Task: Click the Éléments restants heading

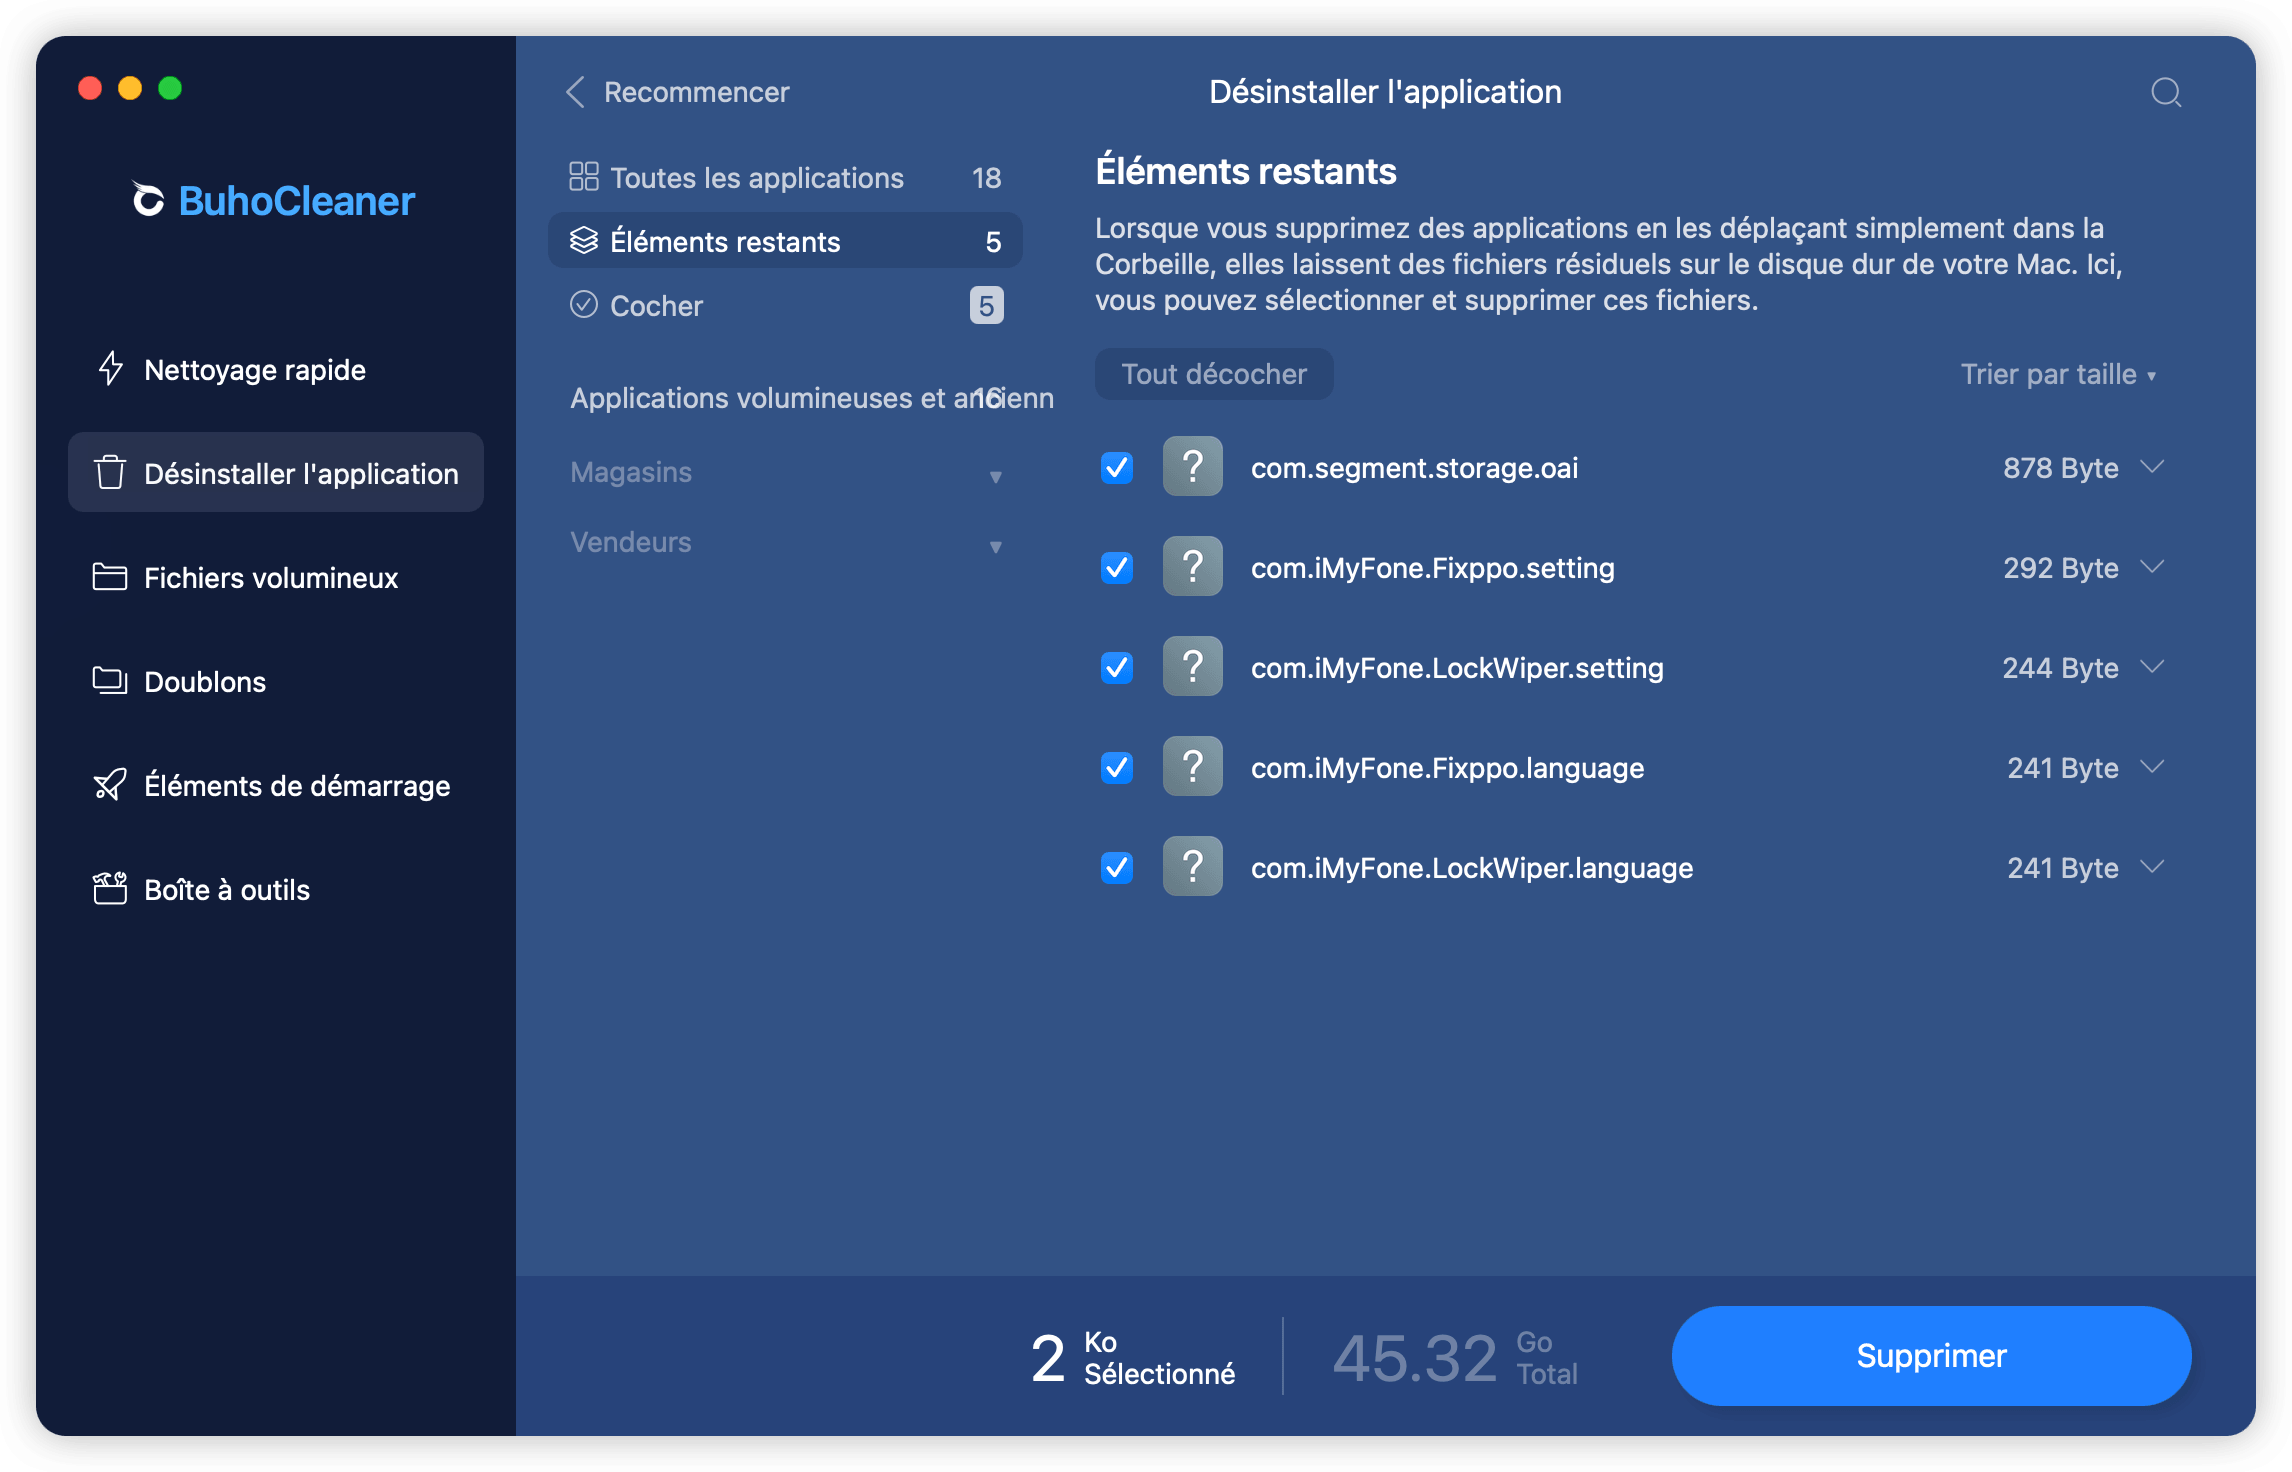Action: click(1246, 171)
